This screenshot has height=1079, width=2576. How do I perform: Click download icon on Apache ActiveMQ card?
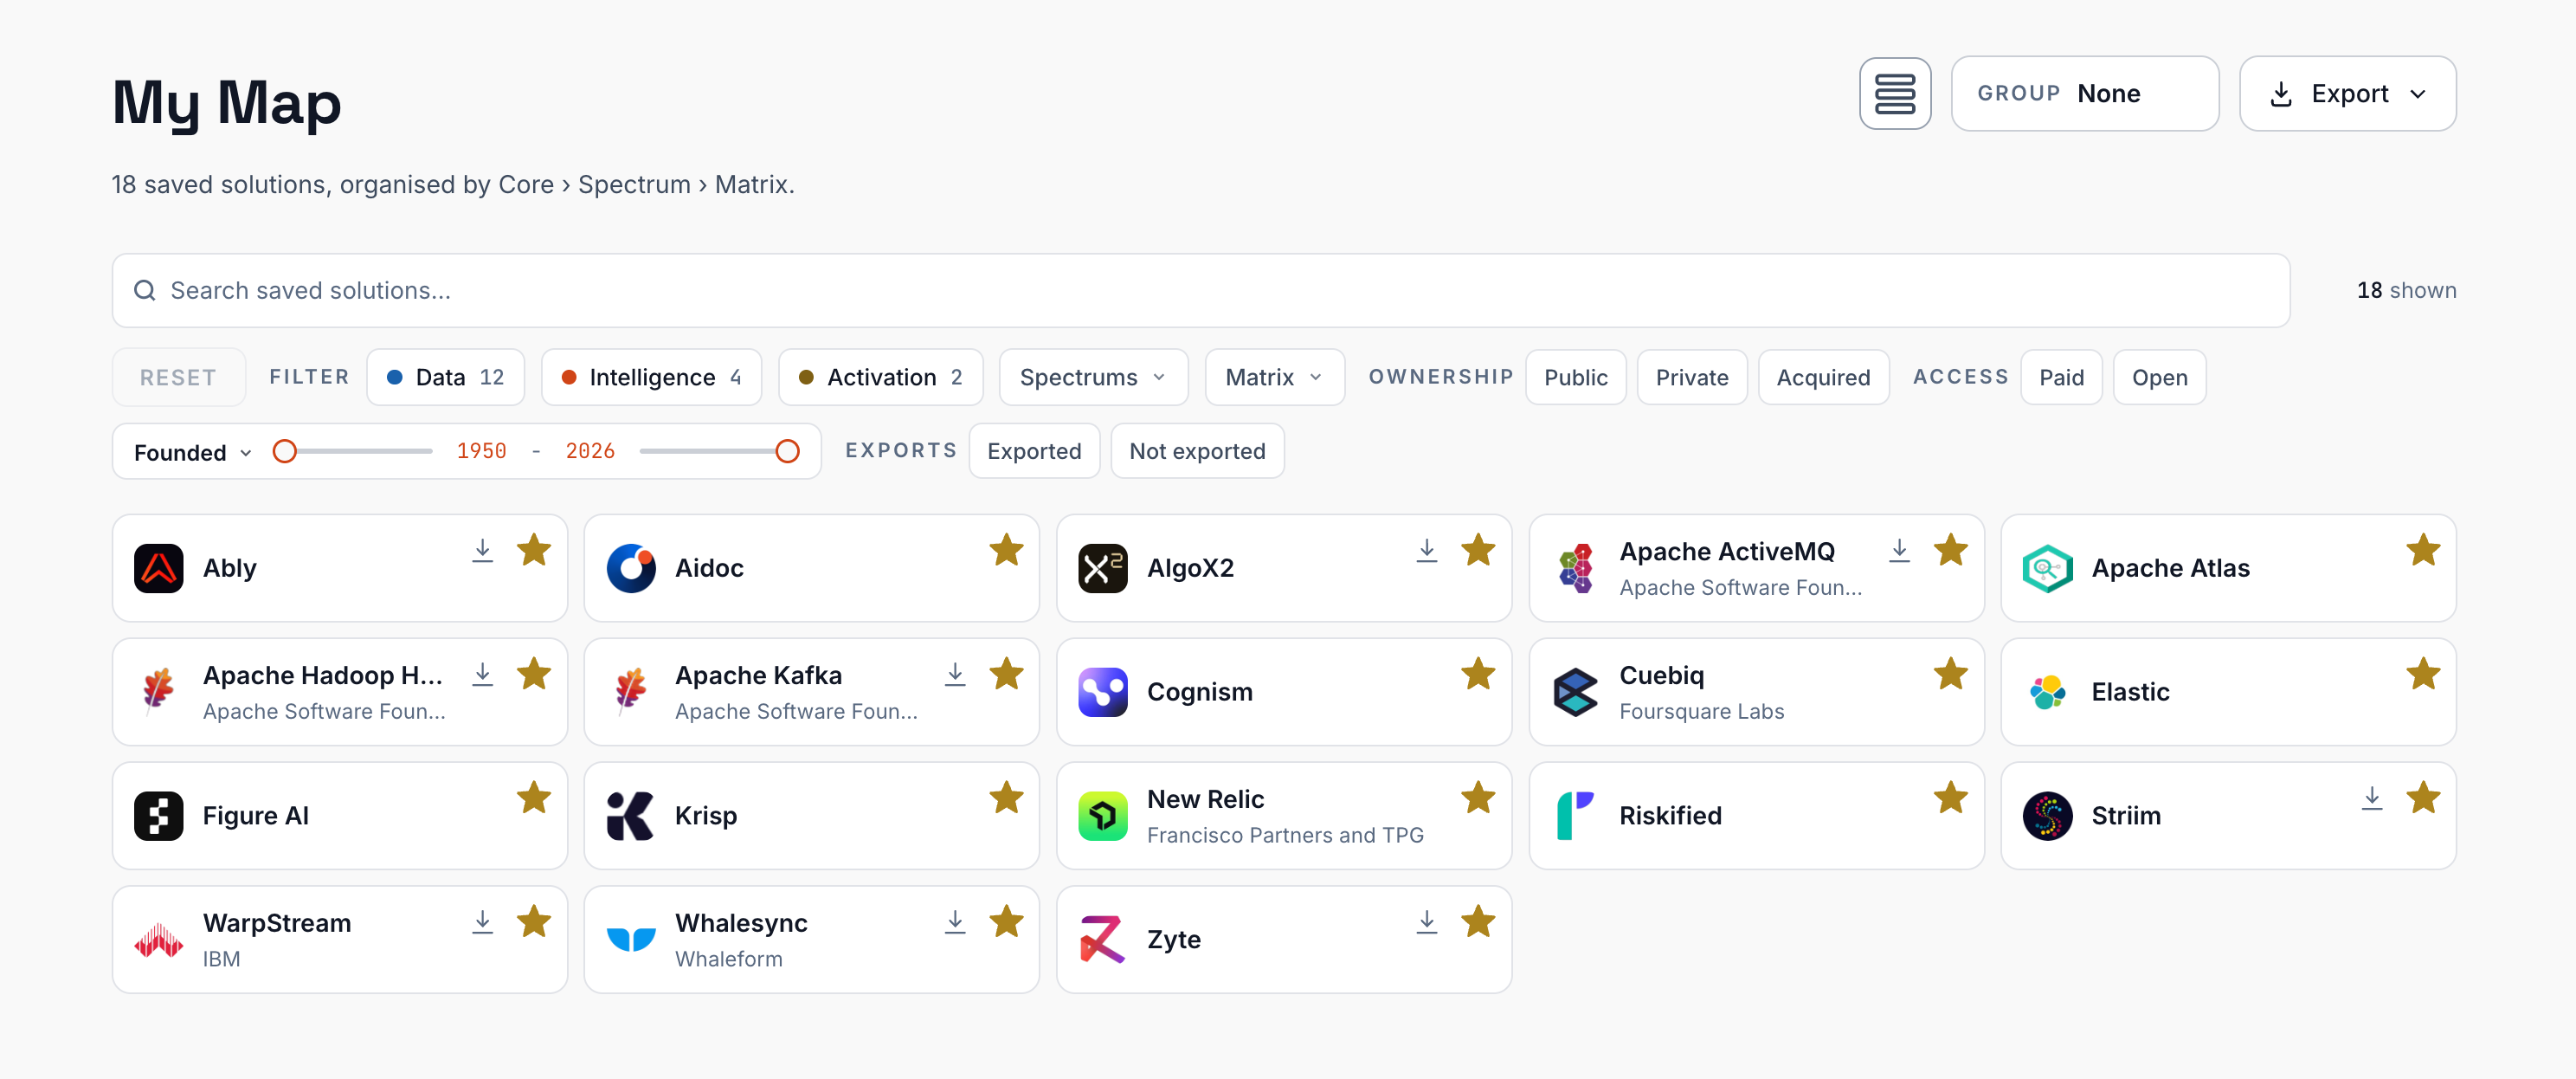coord(1899,551)
